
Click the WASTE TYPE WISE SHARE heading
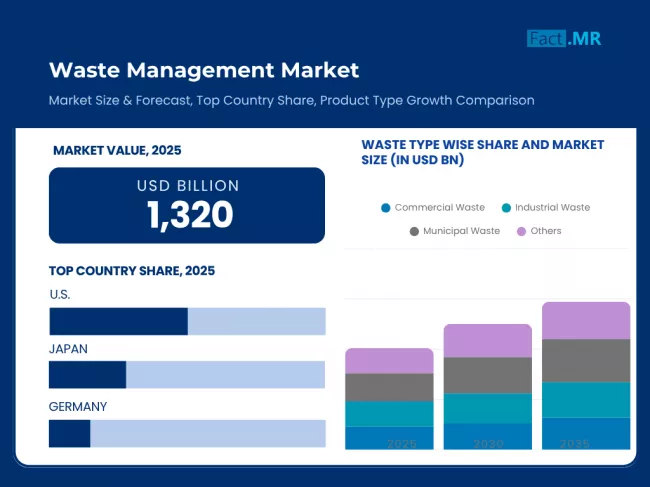tap(483, 152)
